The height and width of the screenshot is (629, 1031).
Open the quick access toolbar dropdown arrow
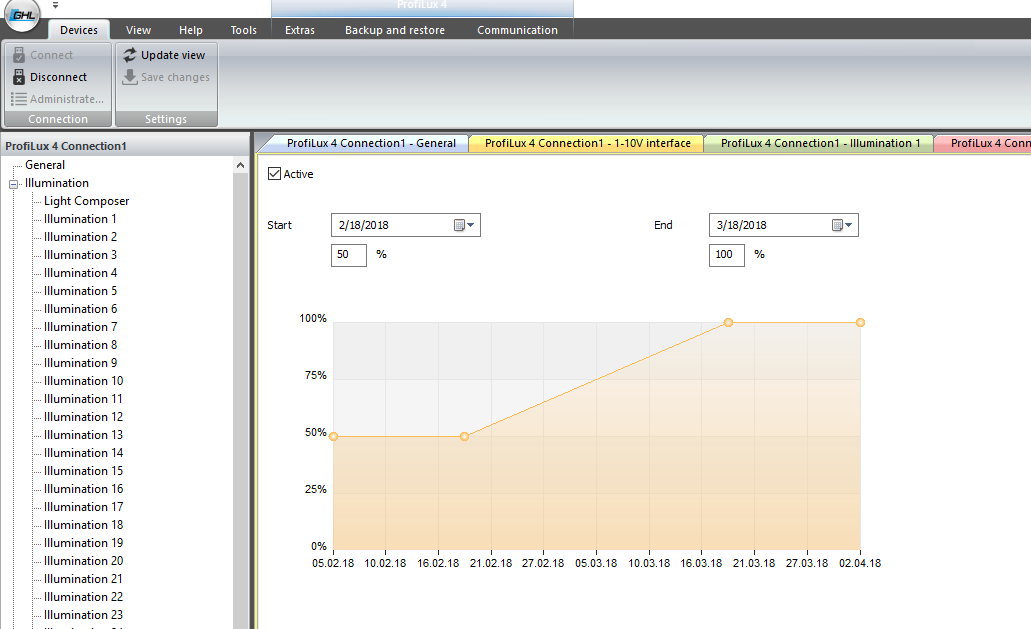click(x=55, y=5)
